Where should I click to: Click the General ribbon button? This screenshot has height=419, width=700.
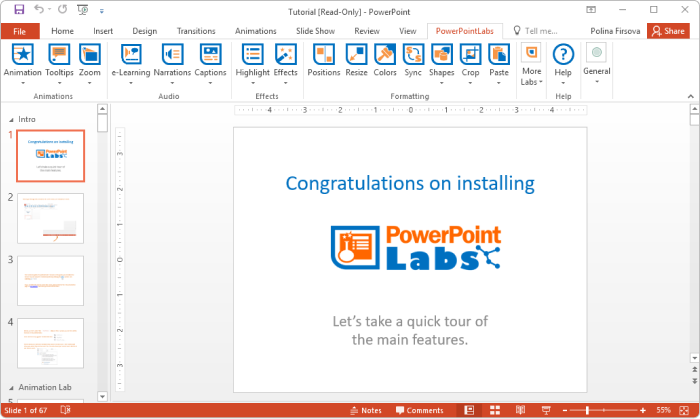tap(596, 63)
